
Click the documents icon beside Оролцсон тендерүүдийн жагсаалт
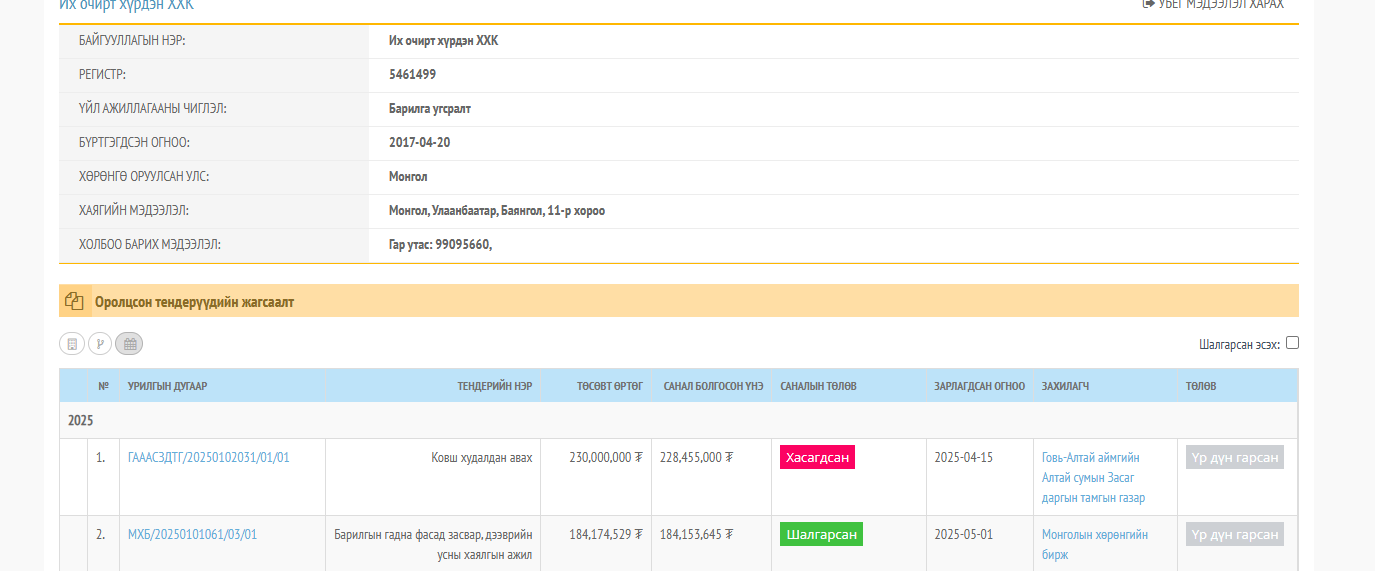click(x=74, y=301)
